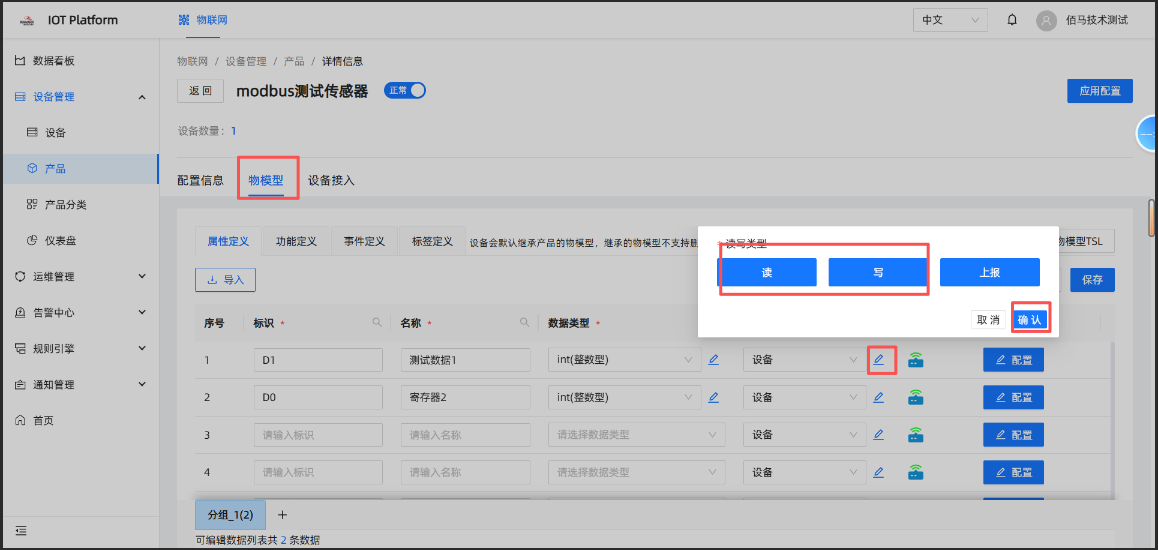Click the 标识 input field in row 3
This screenshot has height=550, width=1158.
318,435
